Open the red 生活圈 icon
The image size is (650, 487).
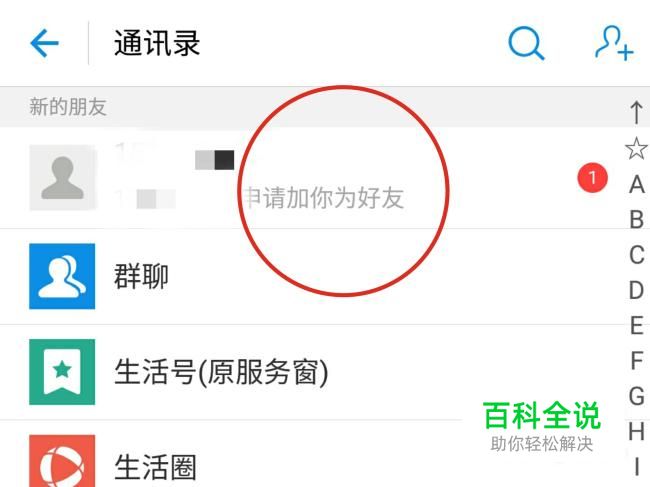tap(62, 461)
